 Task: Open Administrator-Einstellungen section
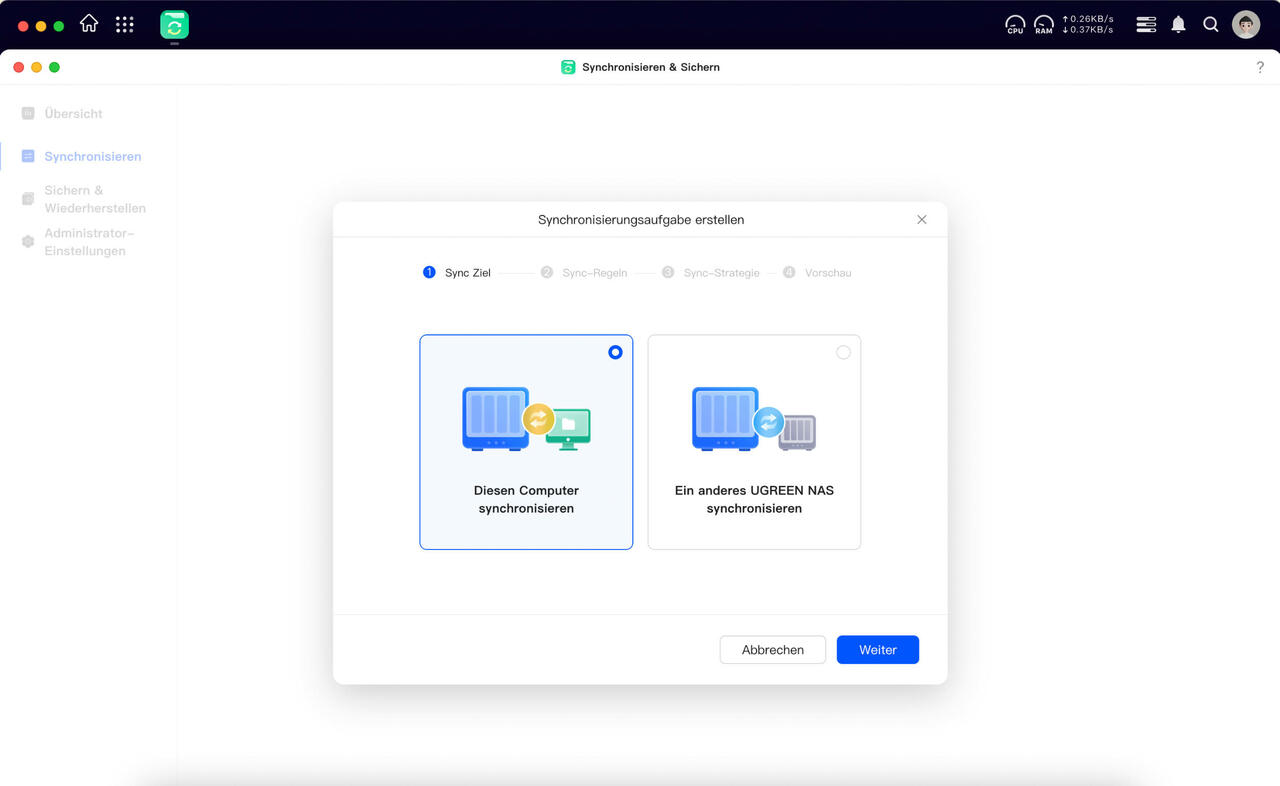coord(89,242)
